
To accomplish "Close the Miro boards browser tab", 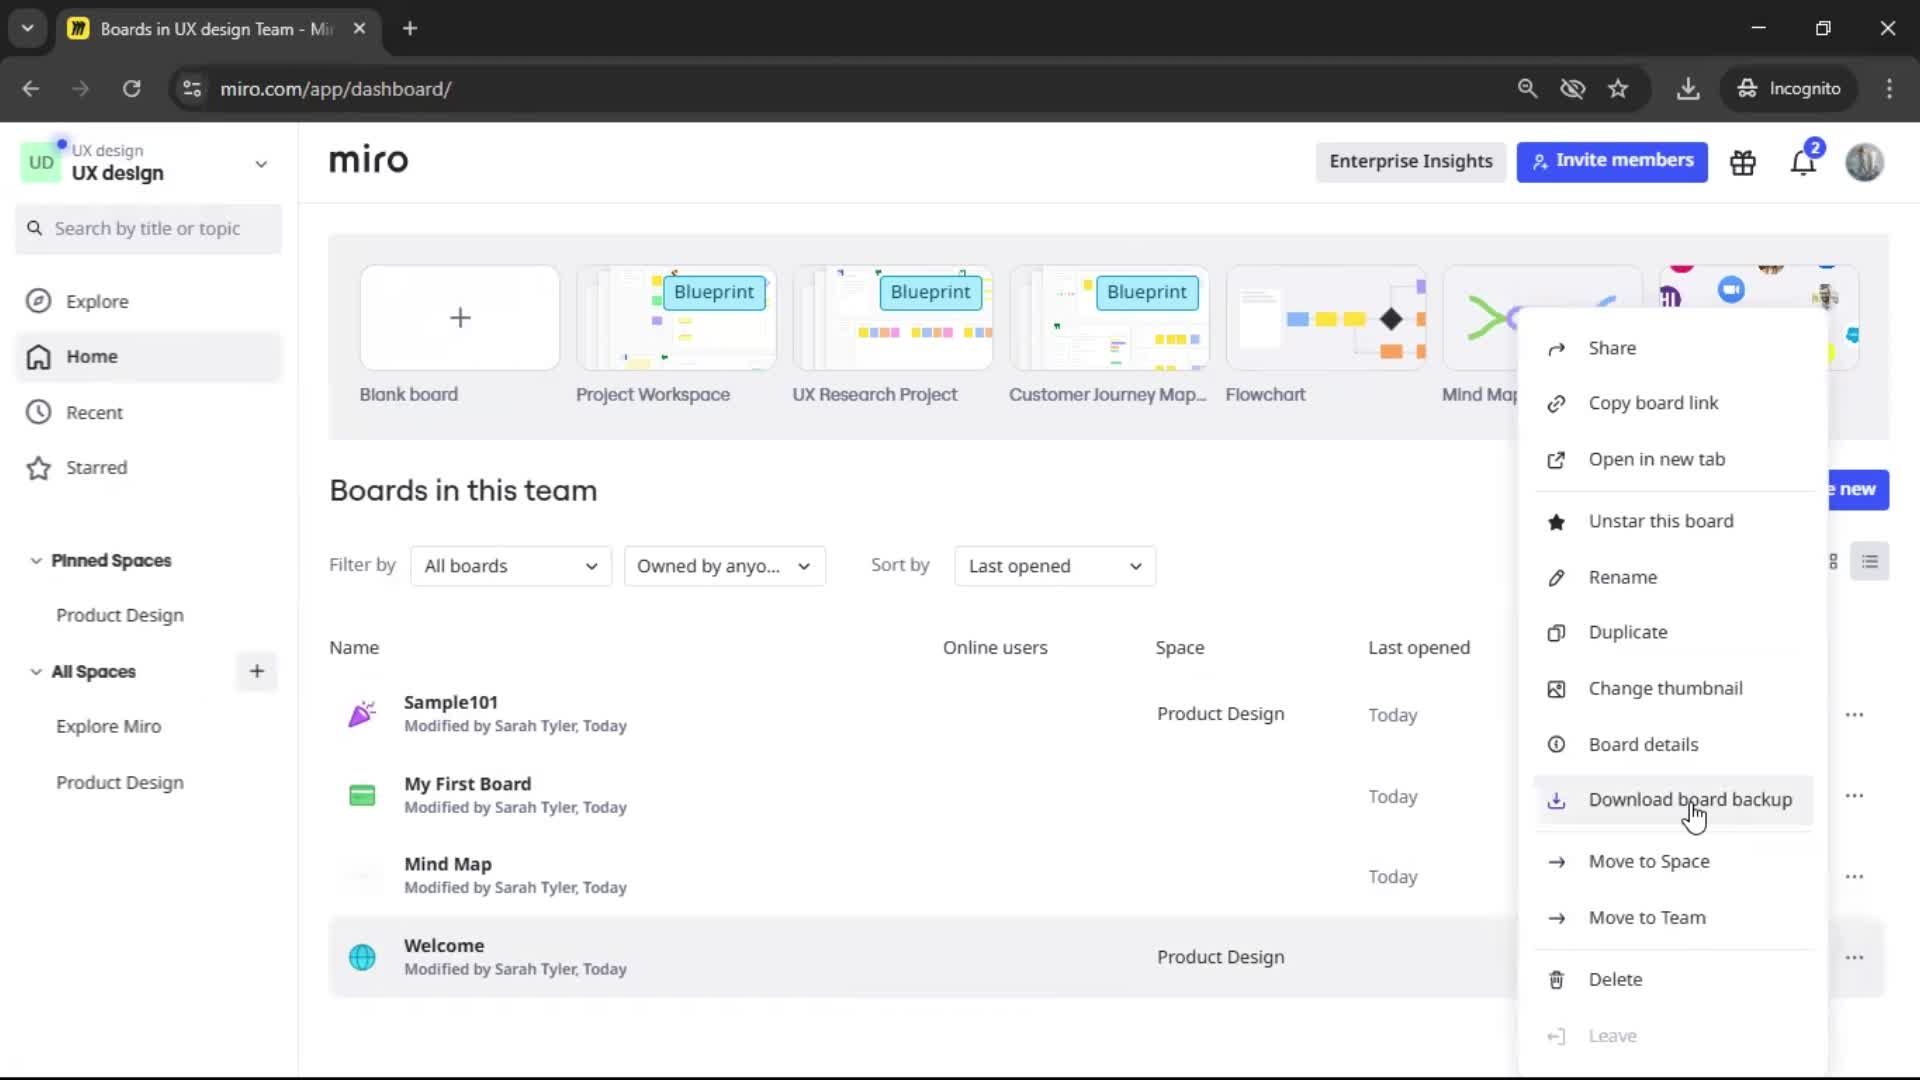I will (359, 29).
